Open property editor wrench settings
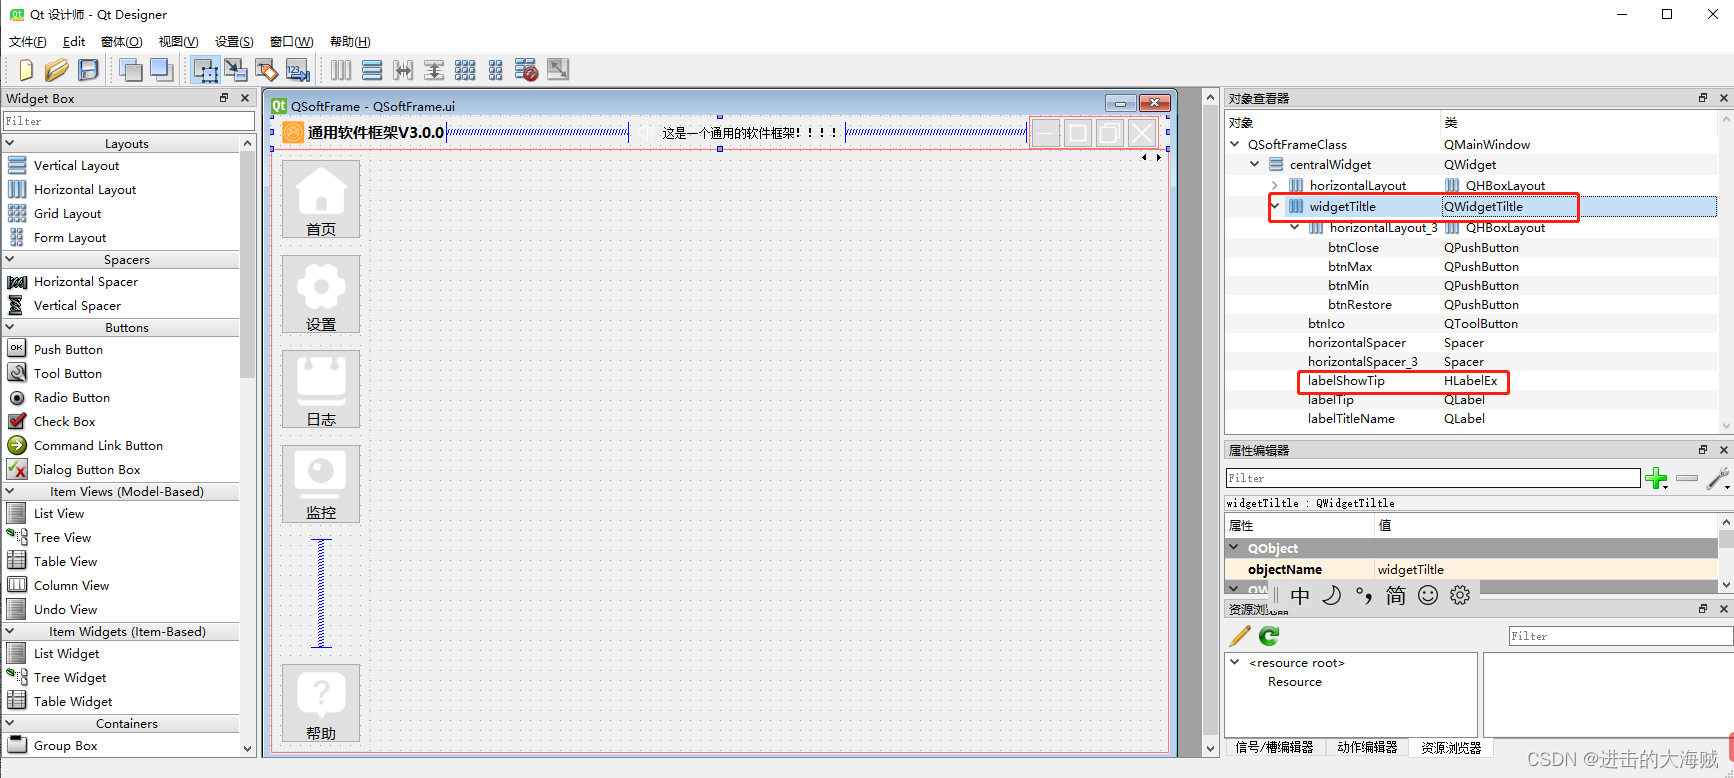Screen dimensions: 1734x778 point(1718,479)
